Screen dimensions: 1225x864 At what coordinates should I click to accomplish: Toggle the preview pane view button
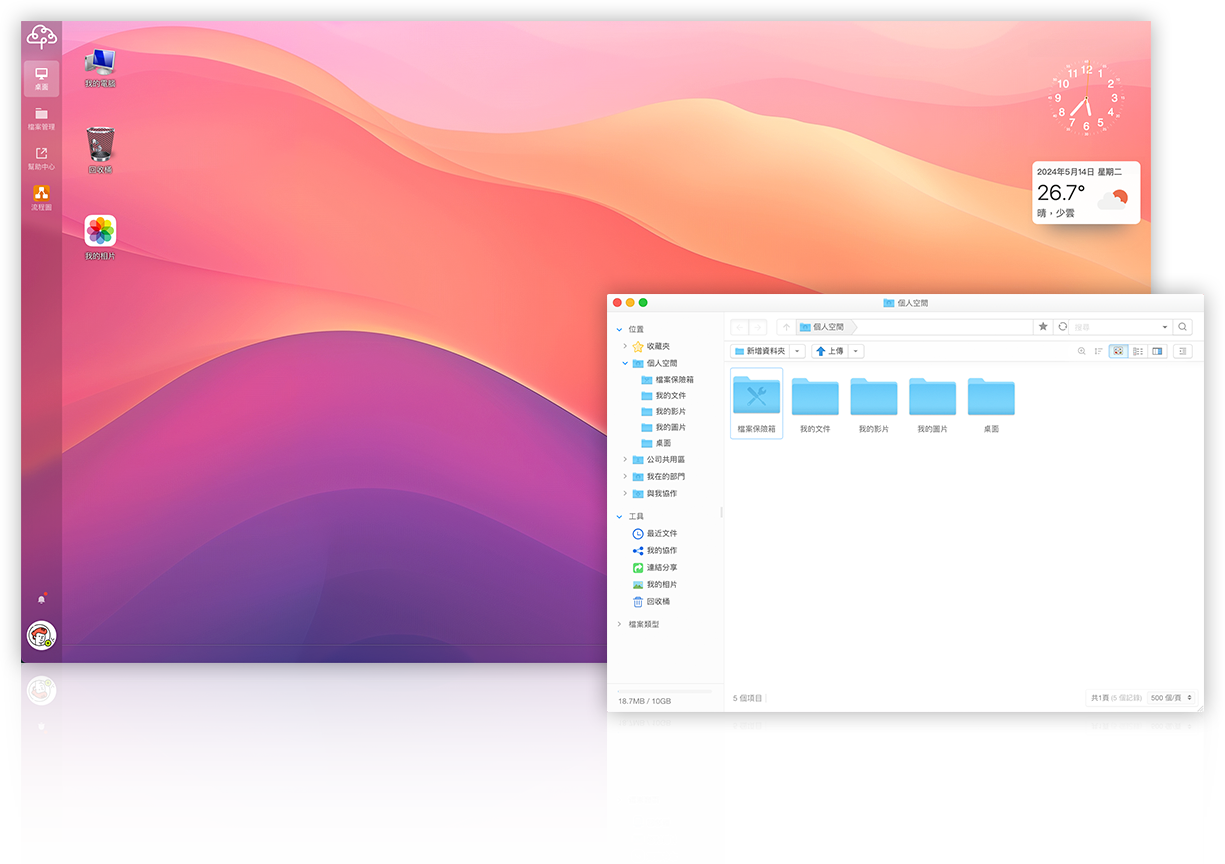click(x=1158, y=352)
